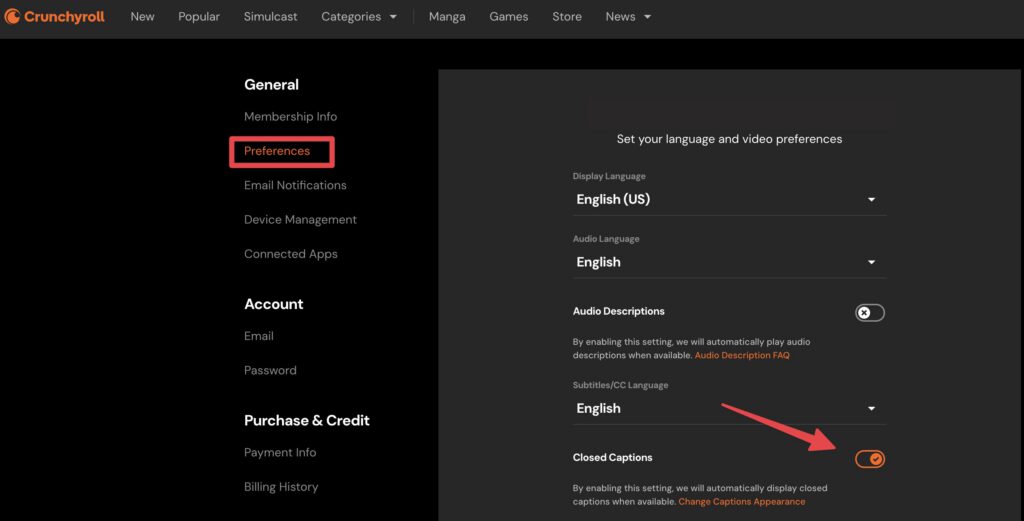The height and width of the screenshot is (521, 1024).
Task: Visit the Store link
Action: pyautogui.click(x=566, y=16)
